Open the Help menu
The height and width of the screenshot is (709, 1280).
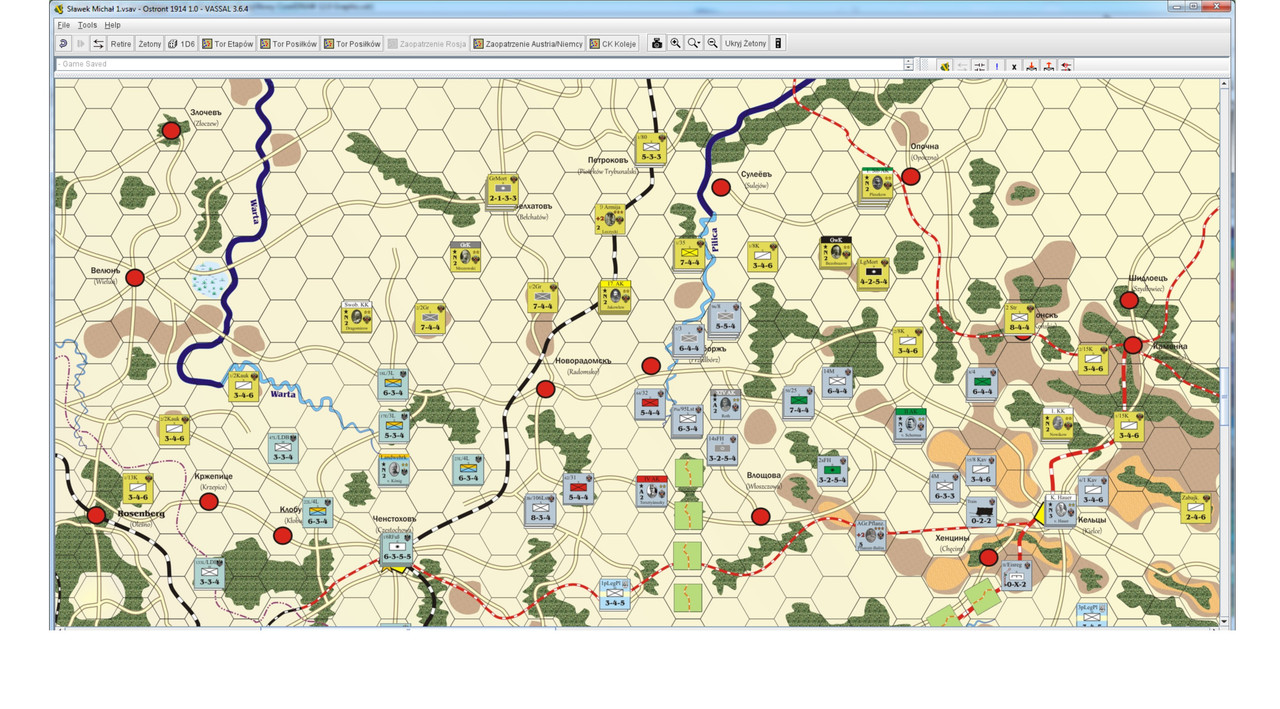112,24
